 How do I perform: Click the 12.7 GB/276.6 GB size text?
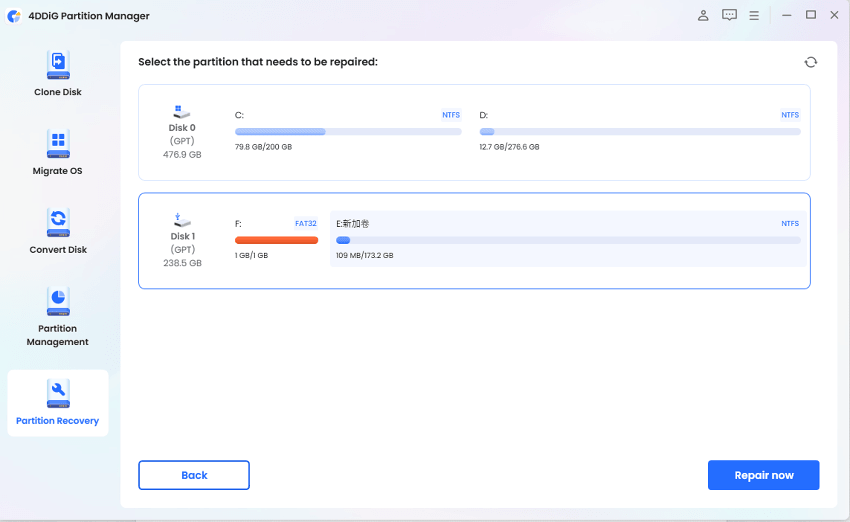point(509,147)
